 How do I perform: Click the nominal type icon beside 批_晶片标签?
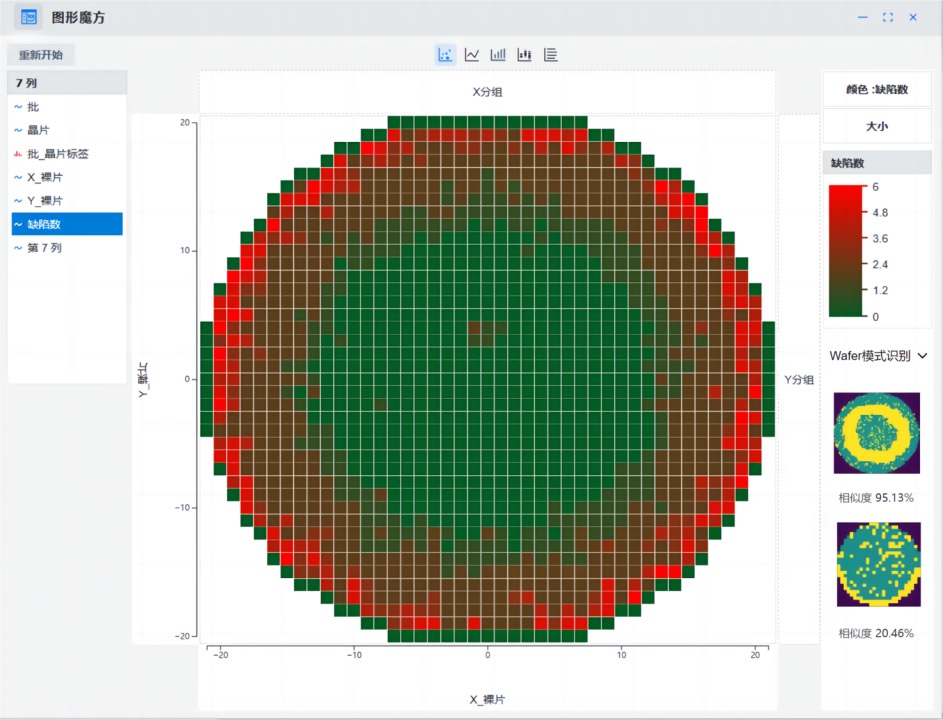pyautogui.click(x=18, y=154)
